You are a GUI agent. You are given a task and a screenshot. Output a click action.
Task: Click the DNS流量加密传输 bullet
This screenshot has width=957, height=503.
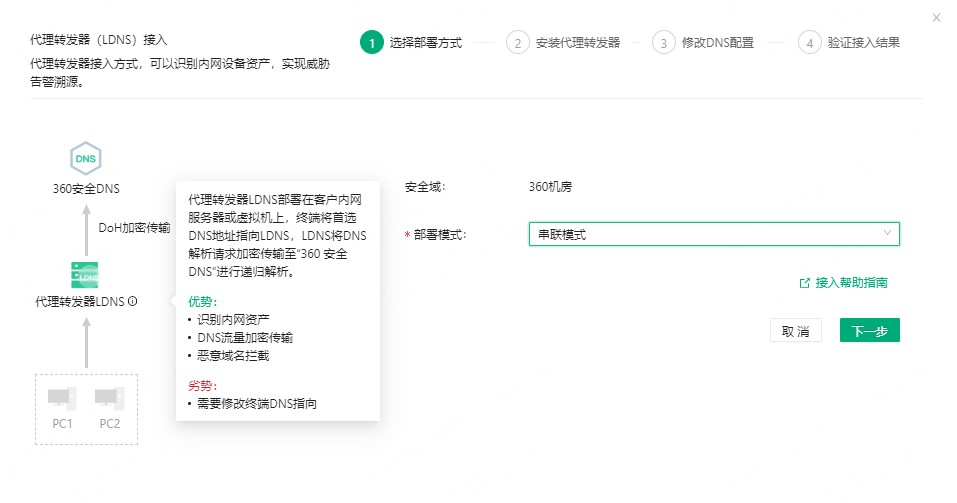coord(245,338)
